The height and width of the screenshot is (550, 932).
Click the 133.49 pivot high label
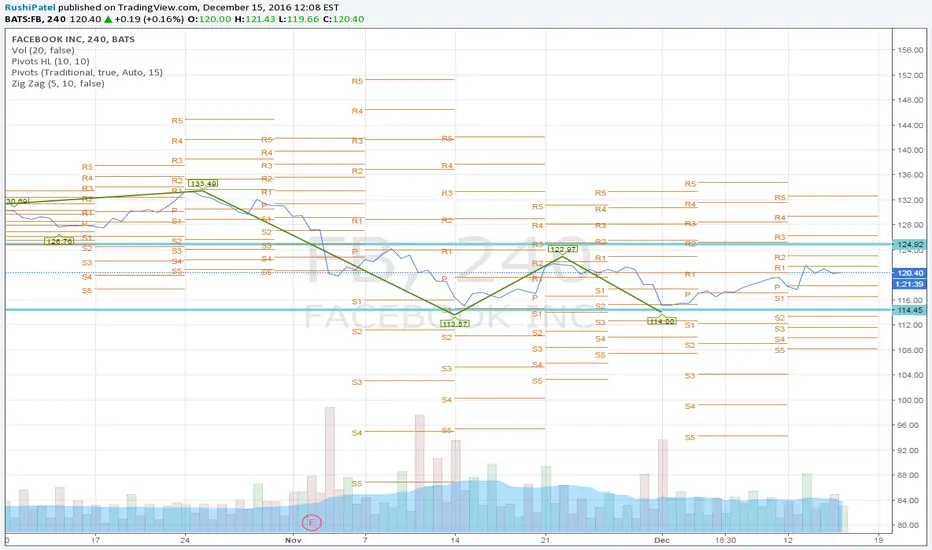[203, 184]
